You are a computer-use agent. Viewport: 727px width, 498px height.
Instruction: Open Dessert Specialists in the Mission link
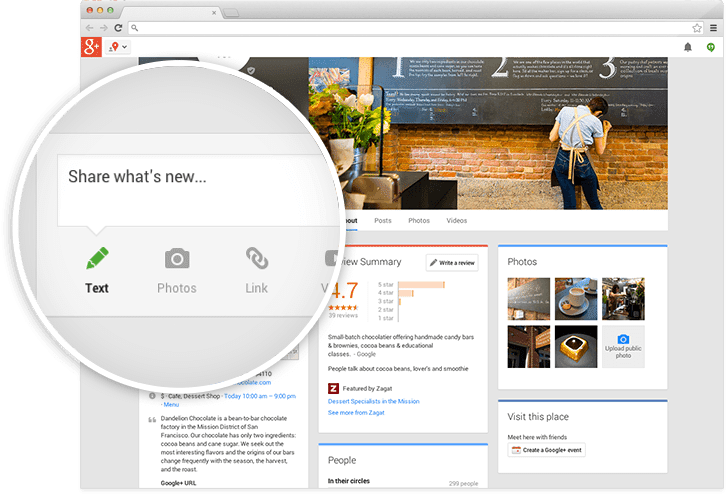(x=373, y=401)
